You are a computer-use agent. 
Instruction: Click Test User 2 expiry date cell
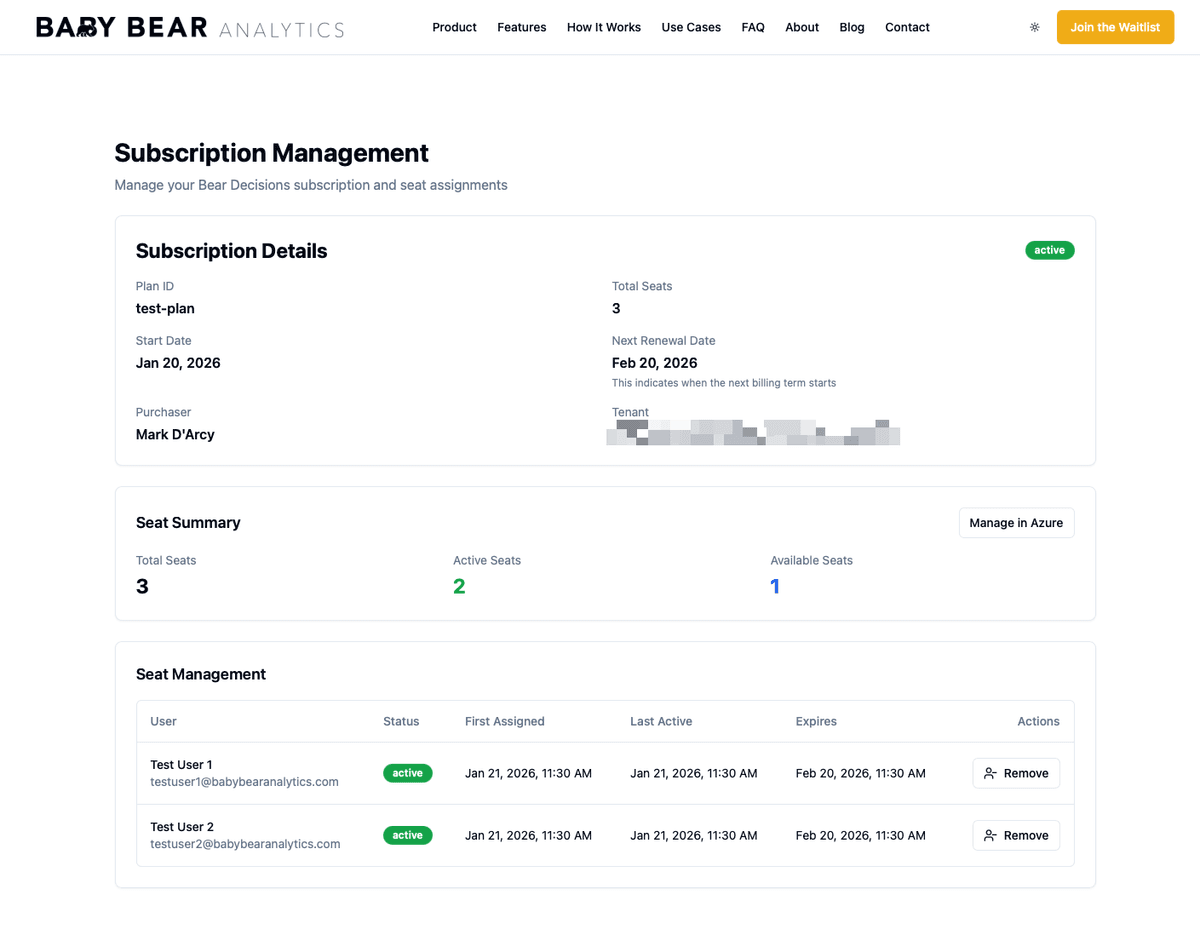point(860,835)
